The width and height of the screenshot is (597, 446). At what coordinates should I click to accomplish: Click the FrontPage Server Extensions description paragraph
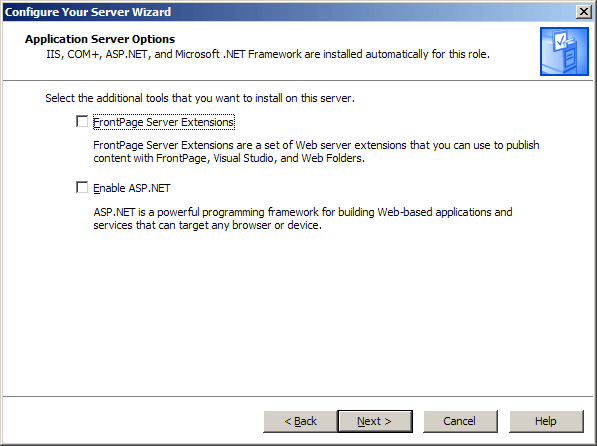tap(316, 152)
